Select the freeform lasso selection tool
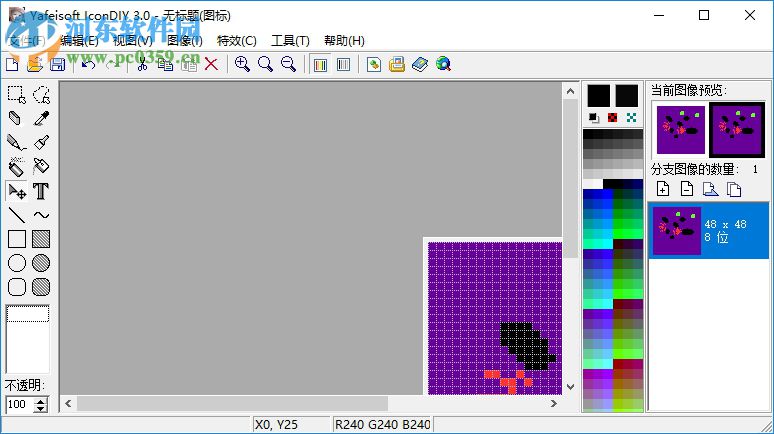Image resolution: width=774 pixels, height=434 pixels. coord(41,94)
